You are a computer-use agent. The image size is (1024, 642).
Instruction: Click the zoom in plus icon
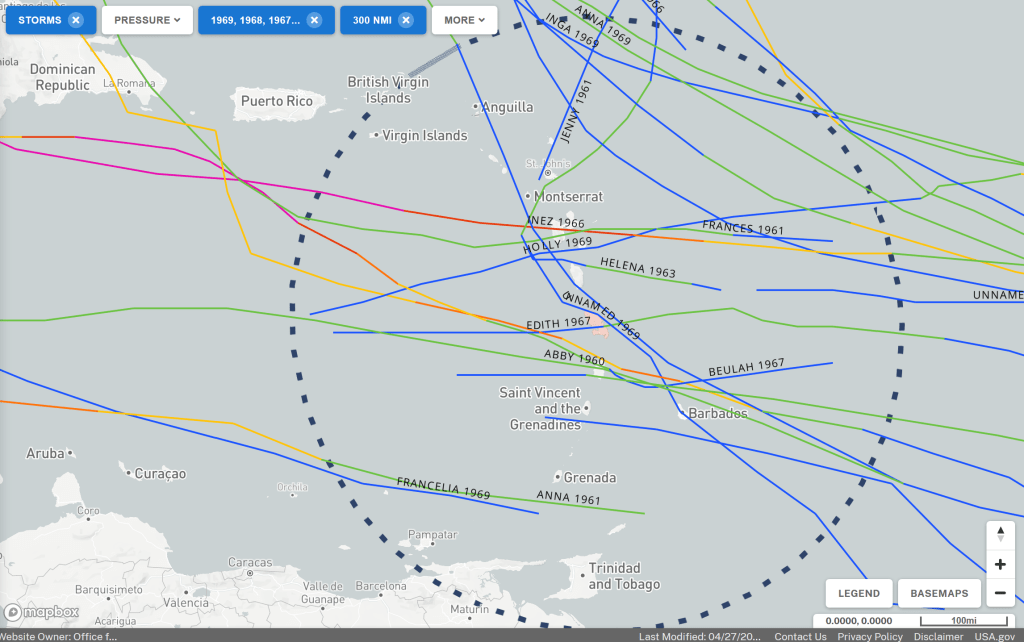pos(1000,564)
